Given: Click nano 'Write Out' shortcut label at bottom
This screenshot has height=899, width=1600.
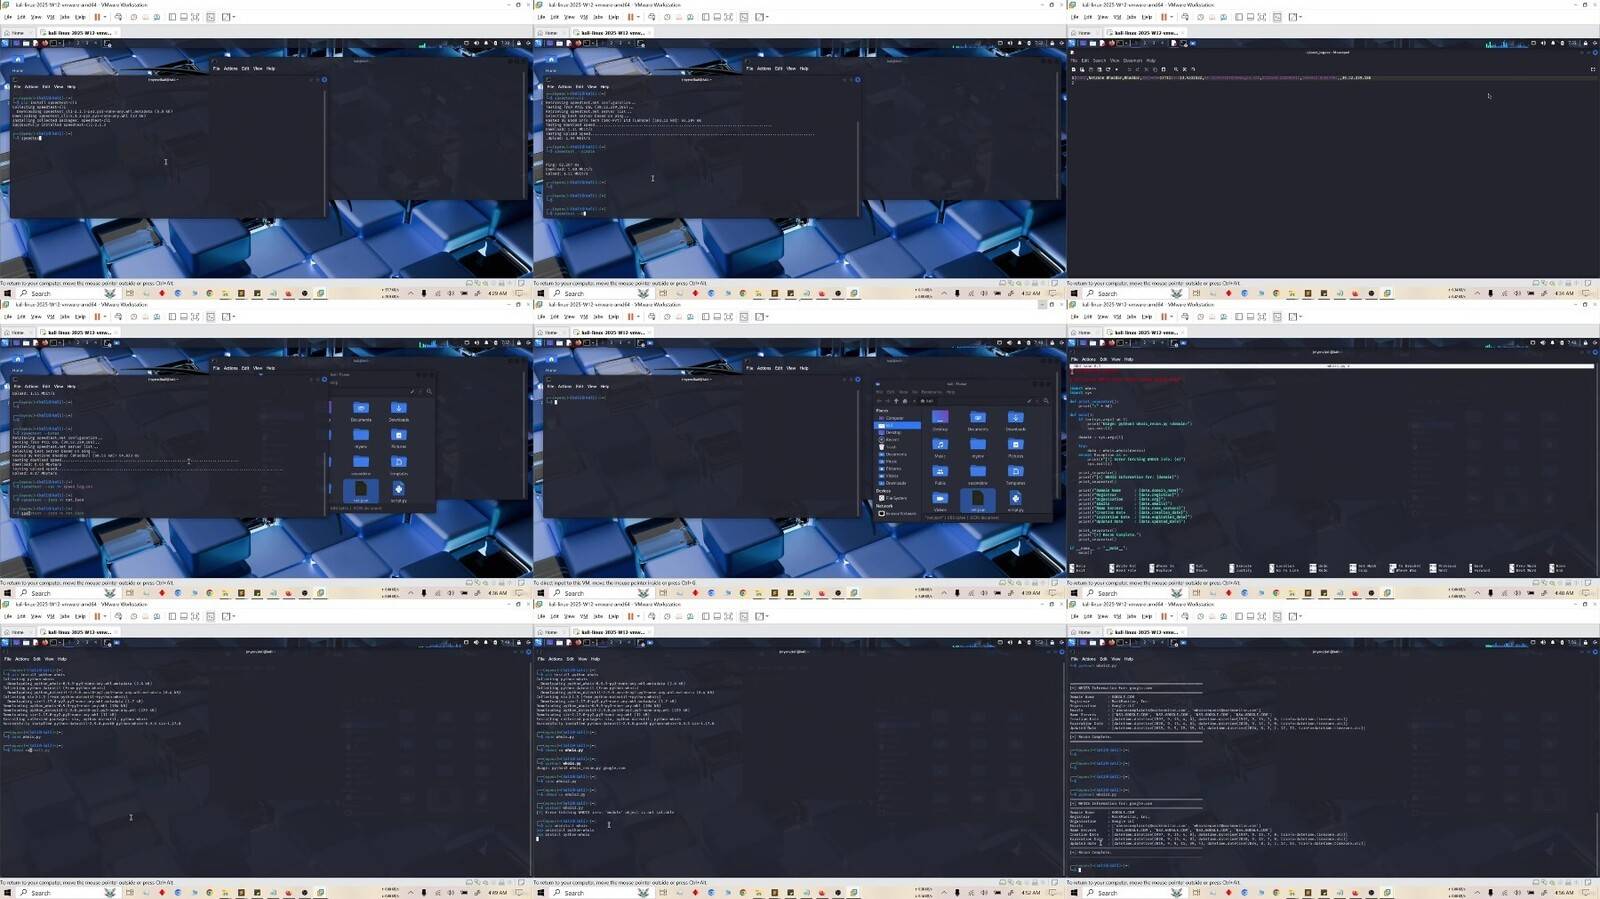Looking at the screenshot, I should point(1126,566).
